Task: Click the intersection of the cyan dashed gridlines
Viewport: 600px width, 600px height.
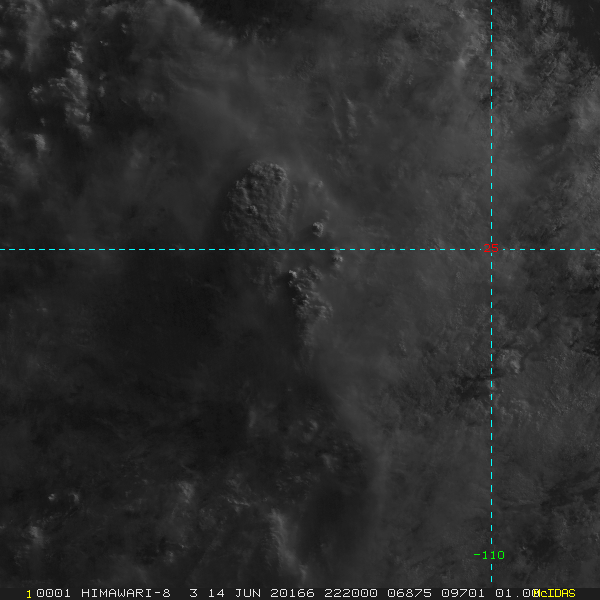Action: tap(491, 249)
